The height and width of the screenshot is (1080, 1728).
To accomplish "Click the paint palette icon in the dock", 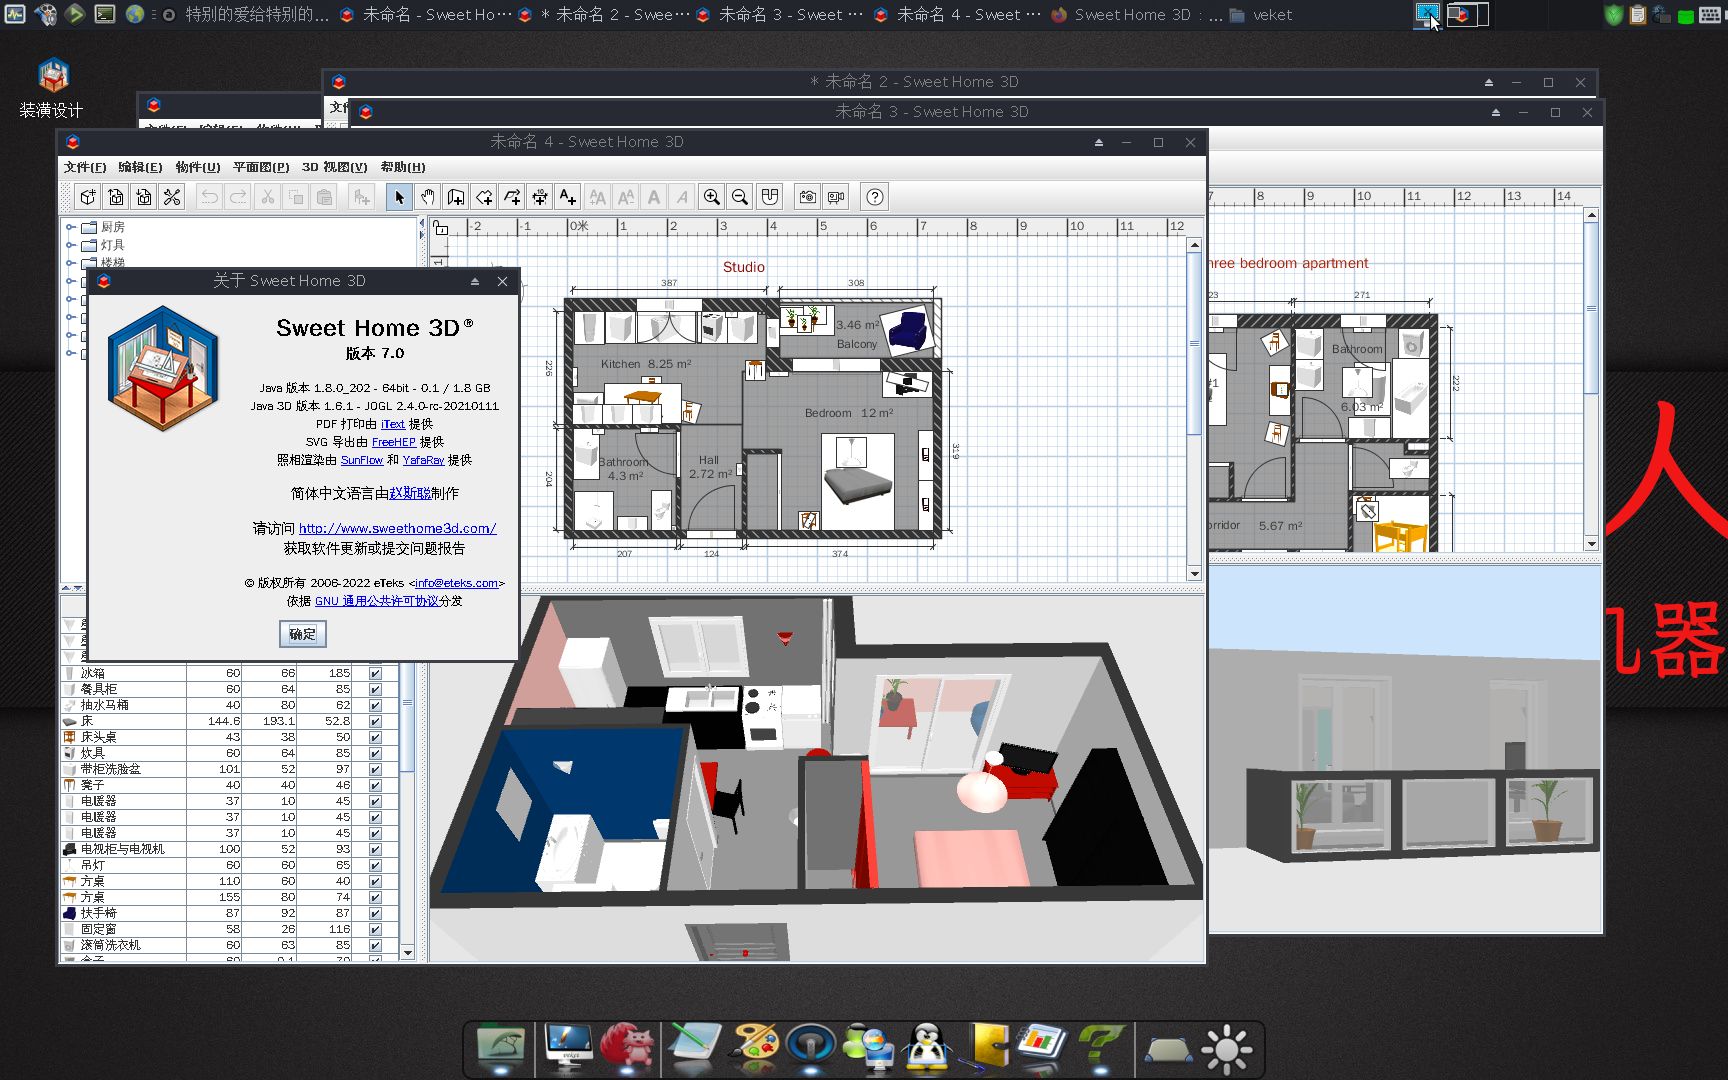I will pyautogui.click(x=755, y=1045).
